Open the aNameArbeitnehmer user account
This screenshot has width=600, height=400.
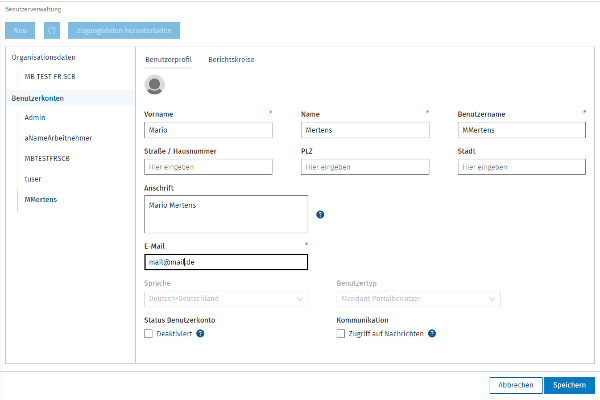pos(58,138)
